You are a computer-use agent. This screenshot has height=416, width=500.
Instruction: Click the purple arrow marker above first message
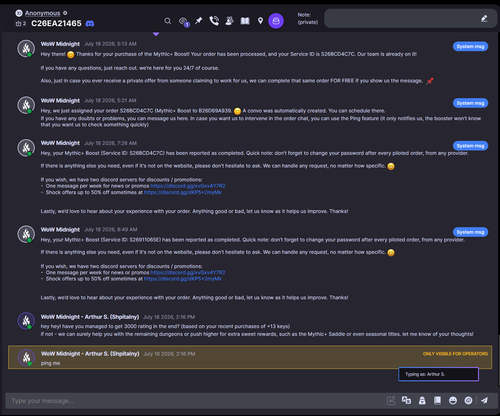[156, 34]
